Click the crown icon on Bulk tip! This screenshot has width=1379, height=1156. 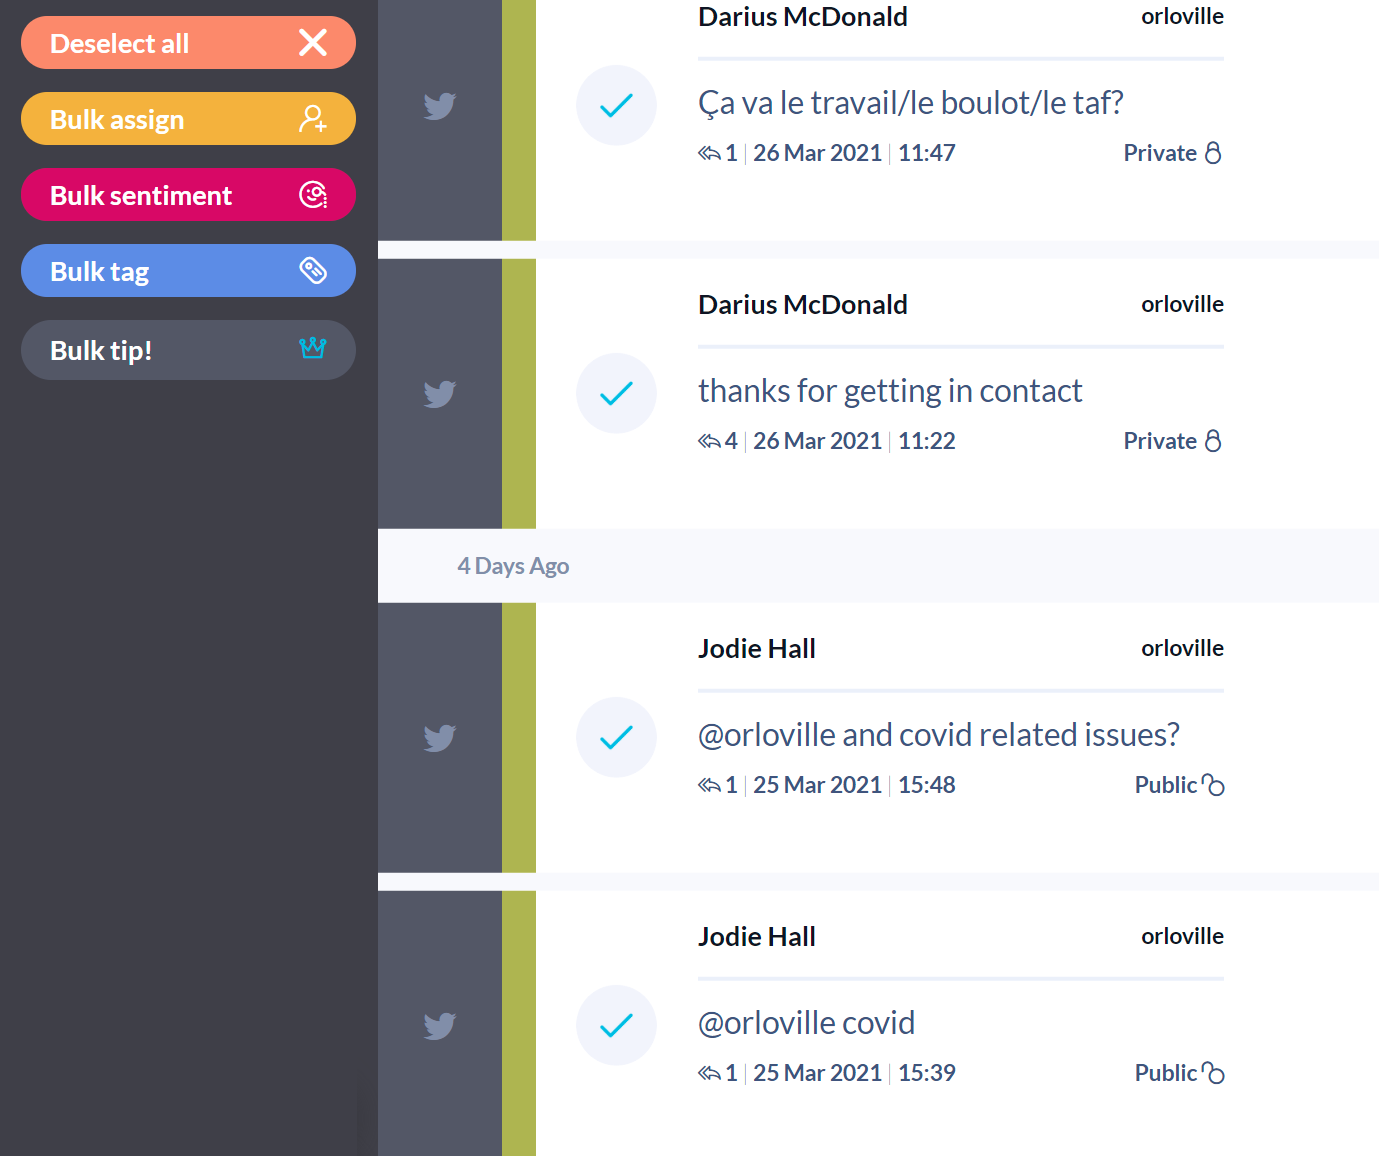[x=313, y=347]
